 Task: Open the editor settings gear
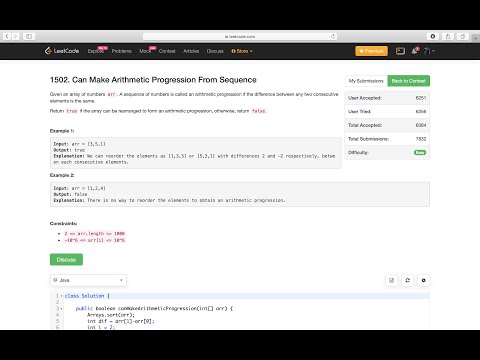[423, 280]
